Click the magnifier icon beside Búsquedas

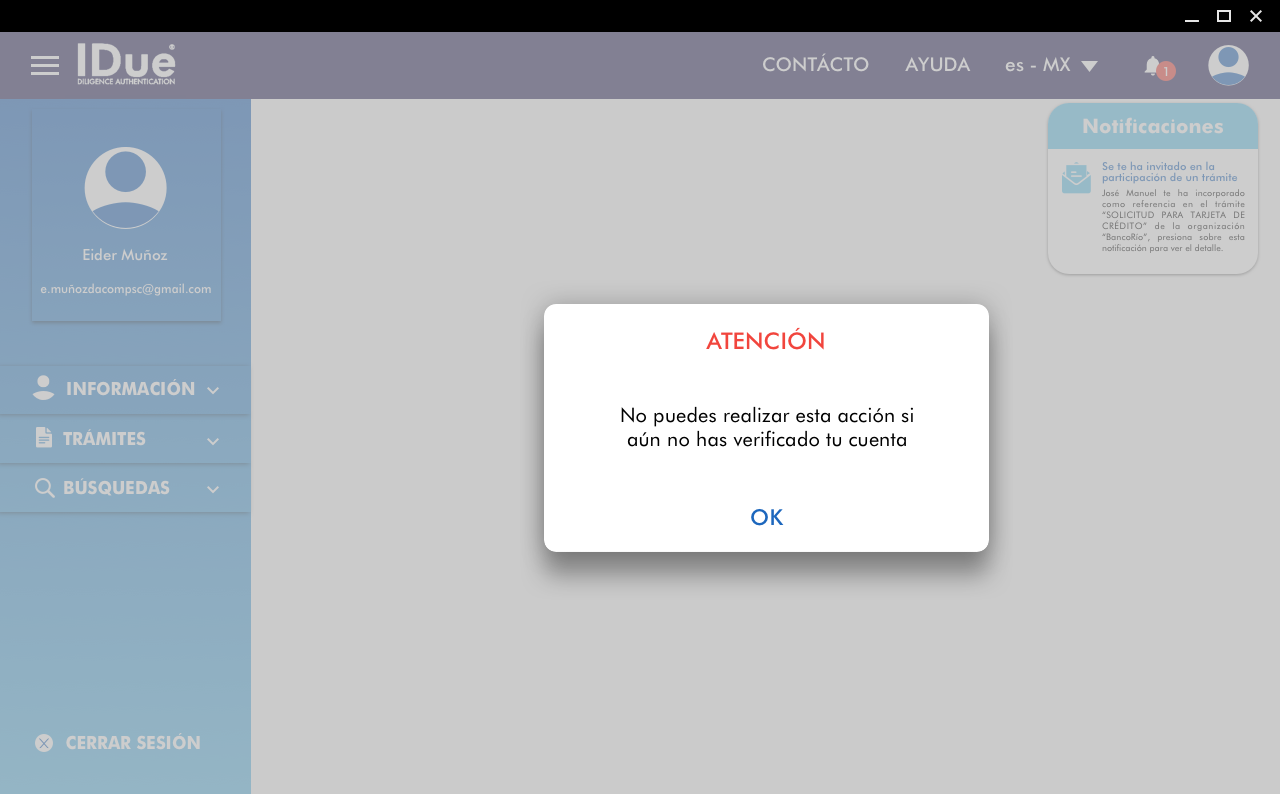[44, 488]
